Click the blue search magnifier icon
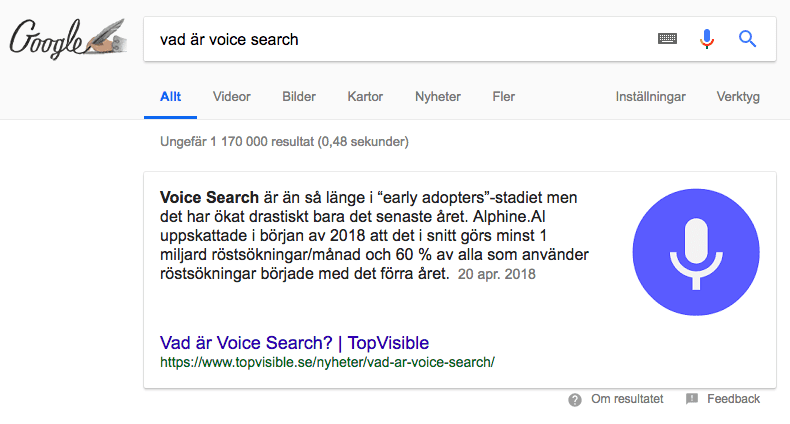The image size is (790, 424). (x=746, y=39)
